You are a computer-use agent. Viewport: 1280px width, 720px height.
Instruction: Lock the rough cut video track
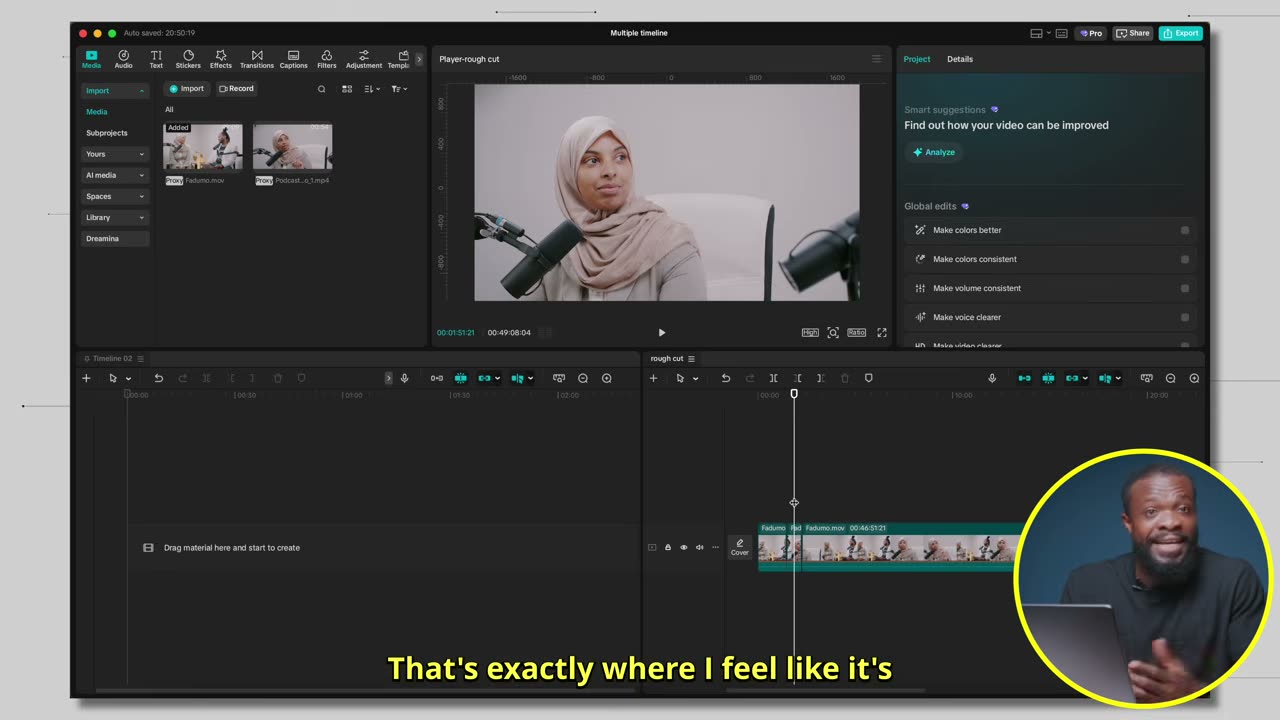click(x=668, y=547)
